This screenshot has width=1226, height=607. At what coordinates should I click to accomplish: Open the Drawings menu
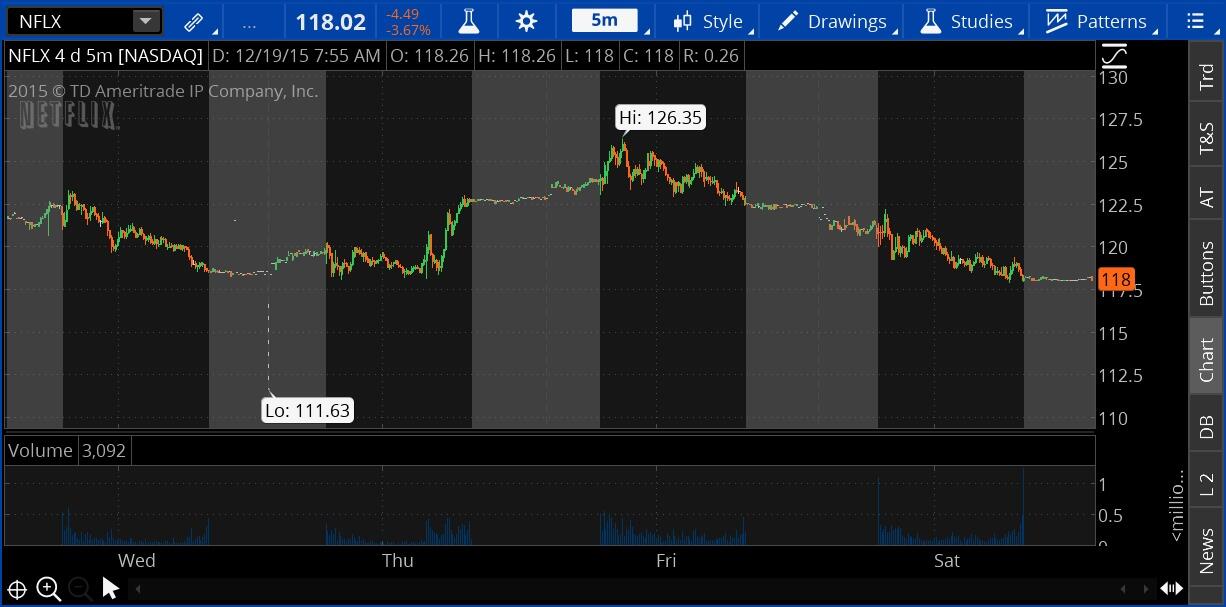click(833, 21)
